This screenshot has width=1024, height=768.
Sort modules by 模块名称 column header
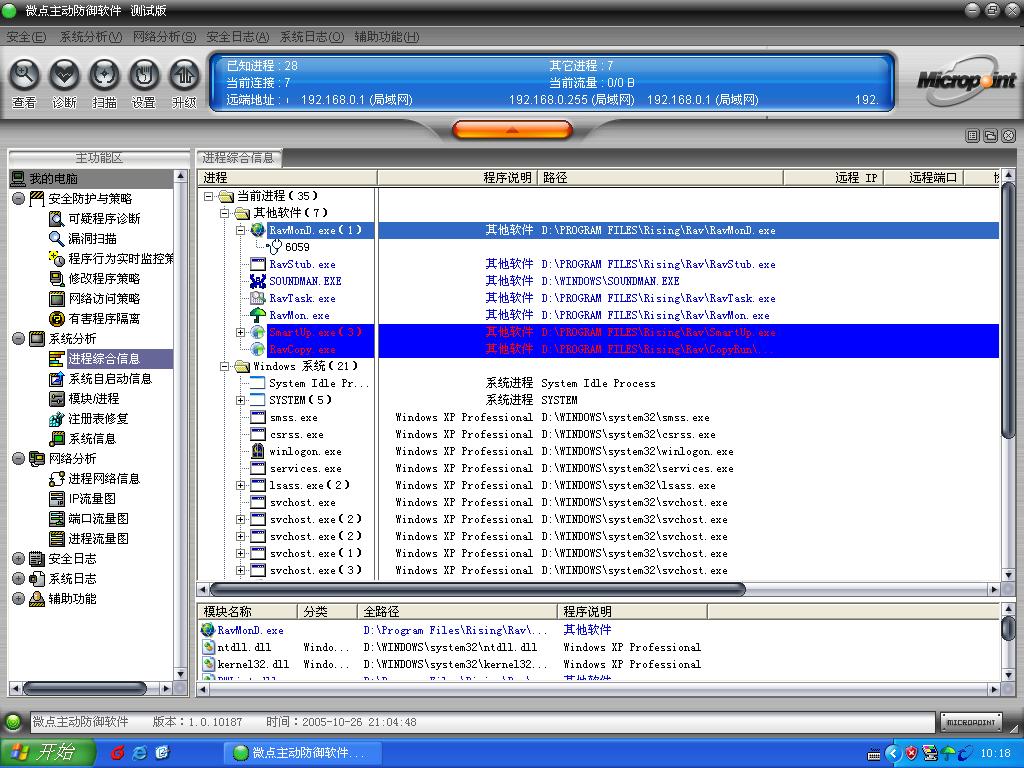pyautogui.click(x=248, y=612)
